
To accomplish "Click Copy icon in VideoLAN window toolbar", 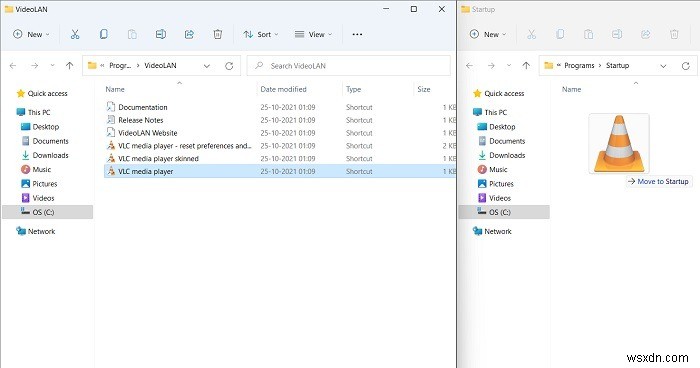I will (103, 34).
